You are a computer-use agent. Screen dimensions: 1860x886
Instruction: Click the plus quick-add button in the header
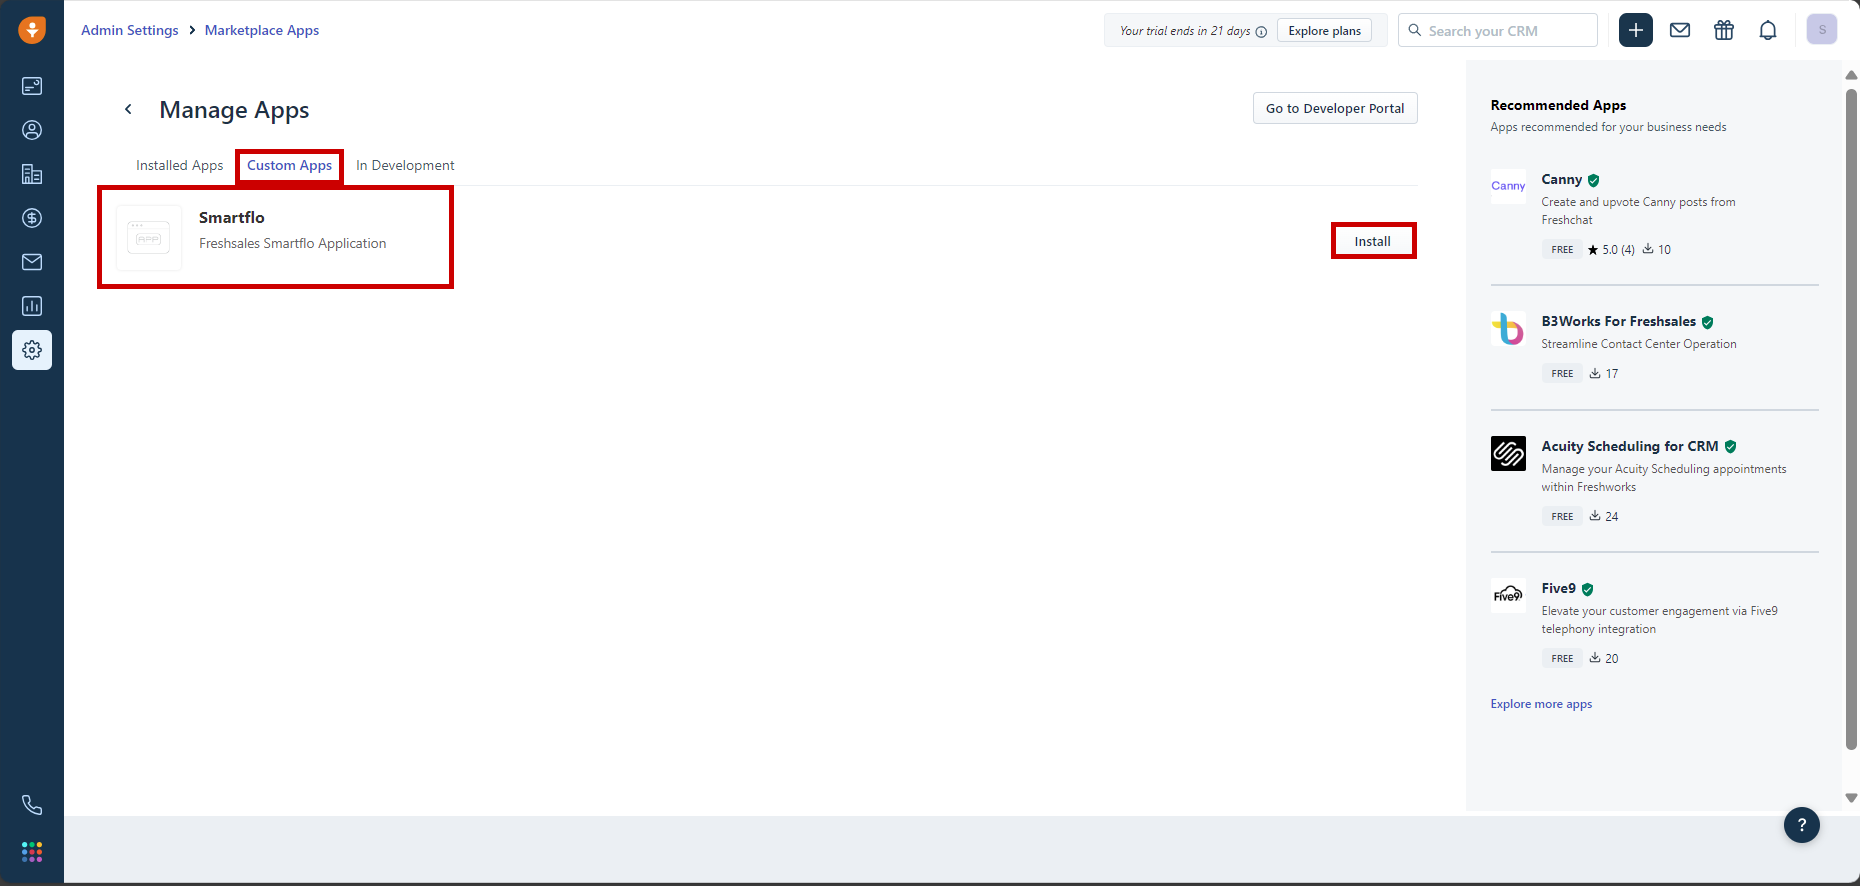tap(1636, 30)
